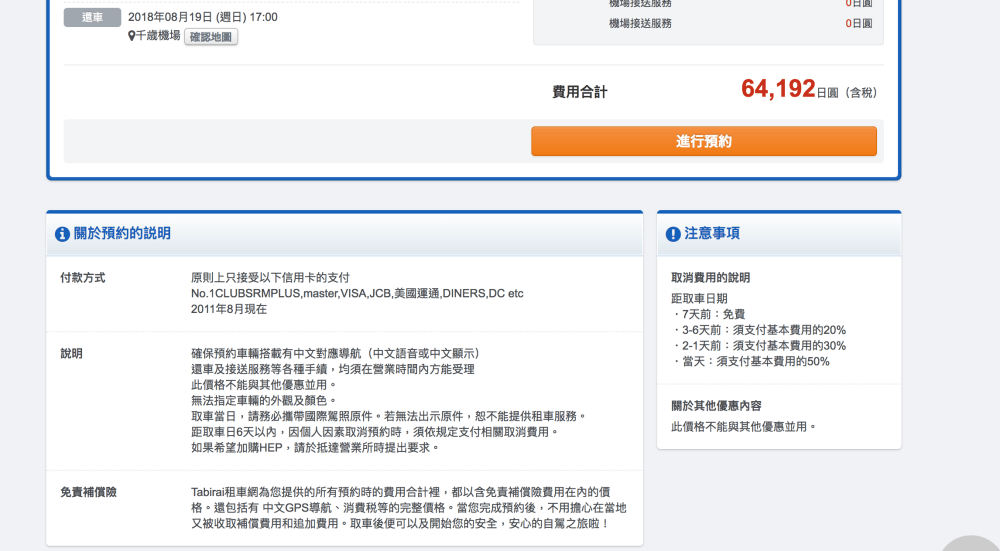This screenshot has width=1000, height=551.
Task: Click the 費用合計 label
Action: (580, 92)
